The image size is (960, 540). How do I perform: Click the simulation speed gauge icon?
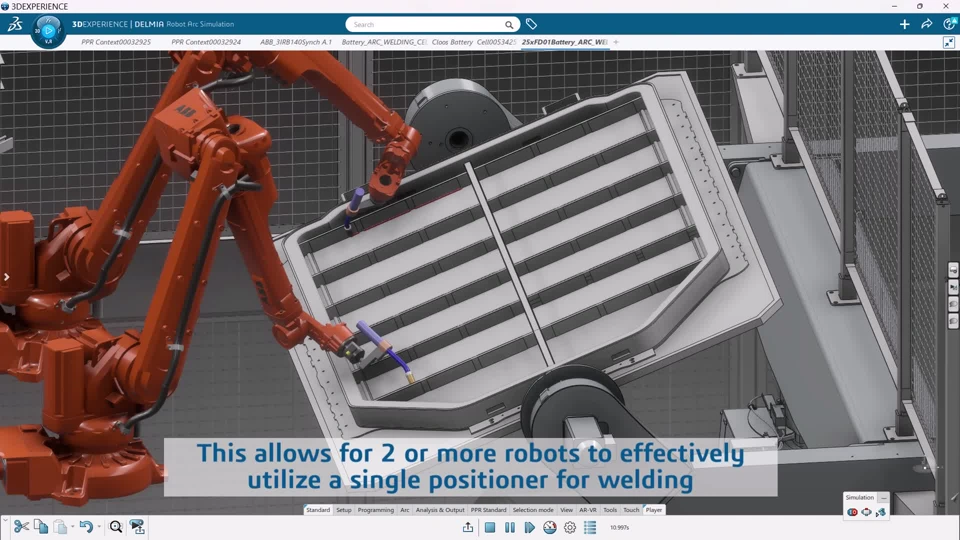pos(550,527)
